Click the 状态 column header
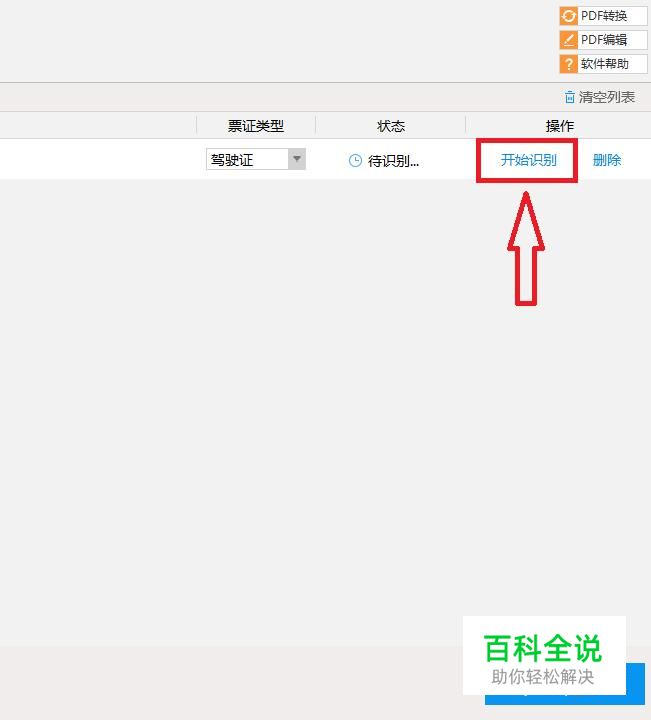The image size is (651, 720). (391, 126)
